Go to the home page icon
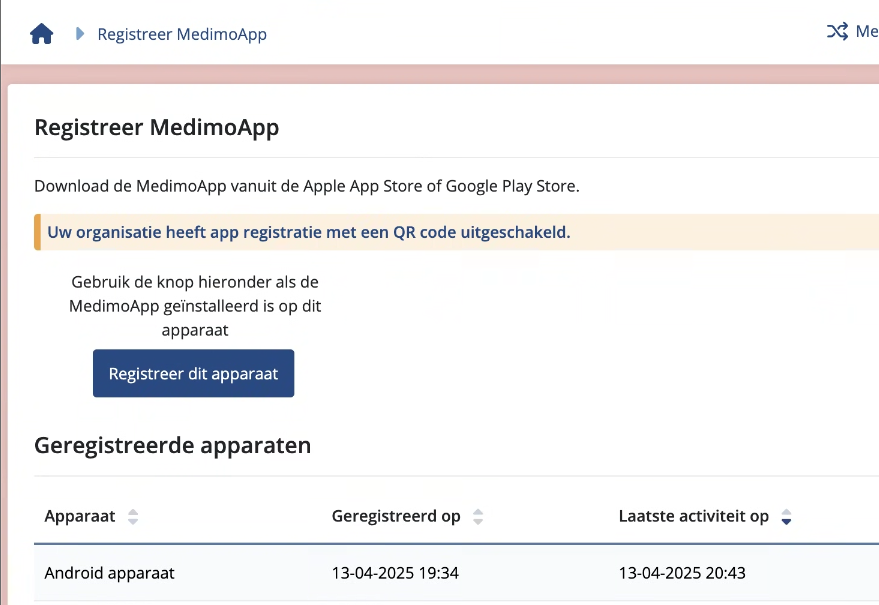The image size is (879, 605). [41, 34]
